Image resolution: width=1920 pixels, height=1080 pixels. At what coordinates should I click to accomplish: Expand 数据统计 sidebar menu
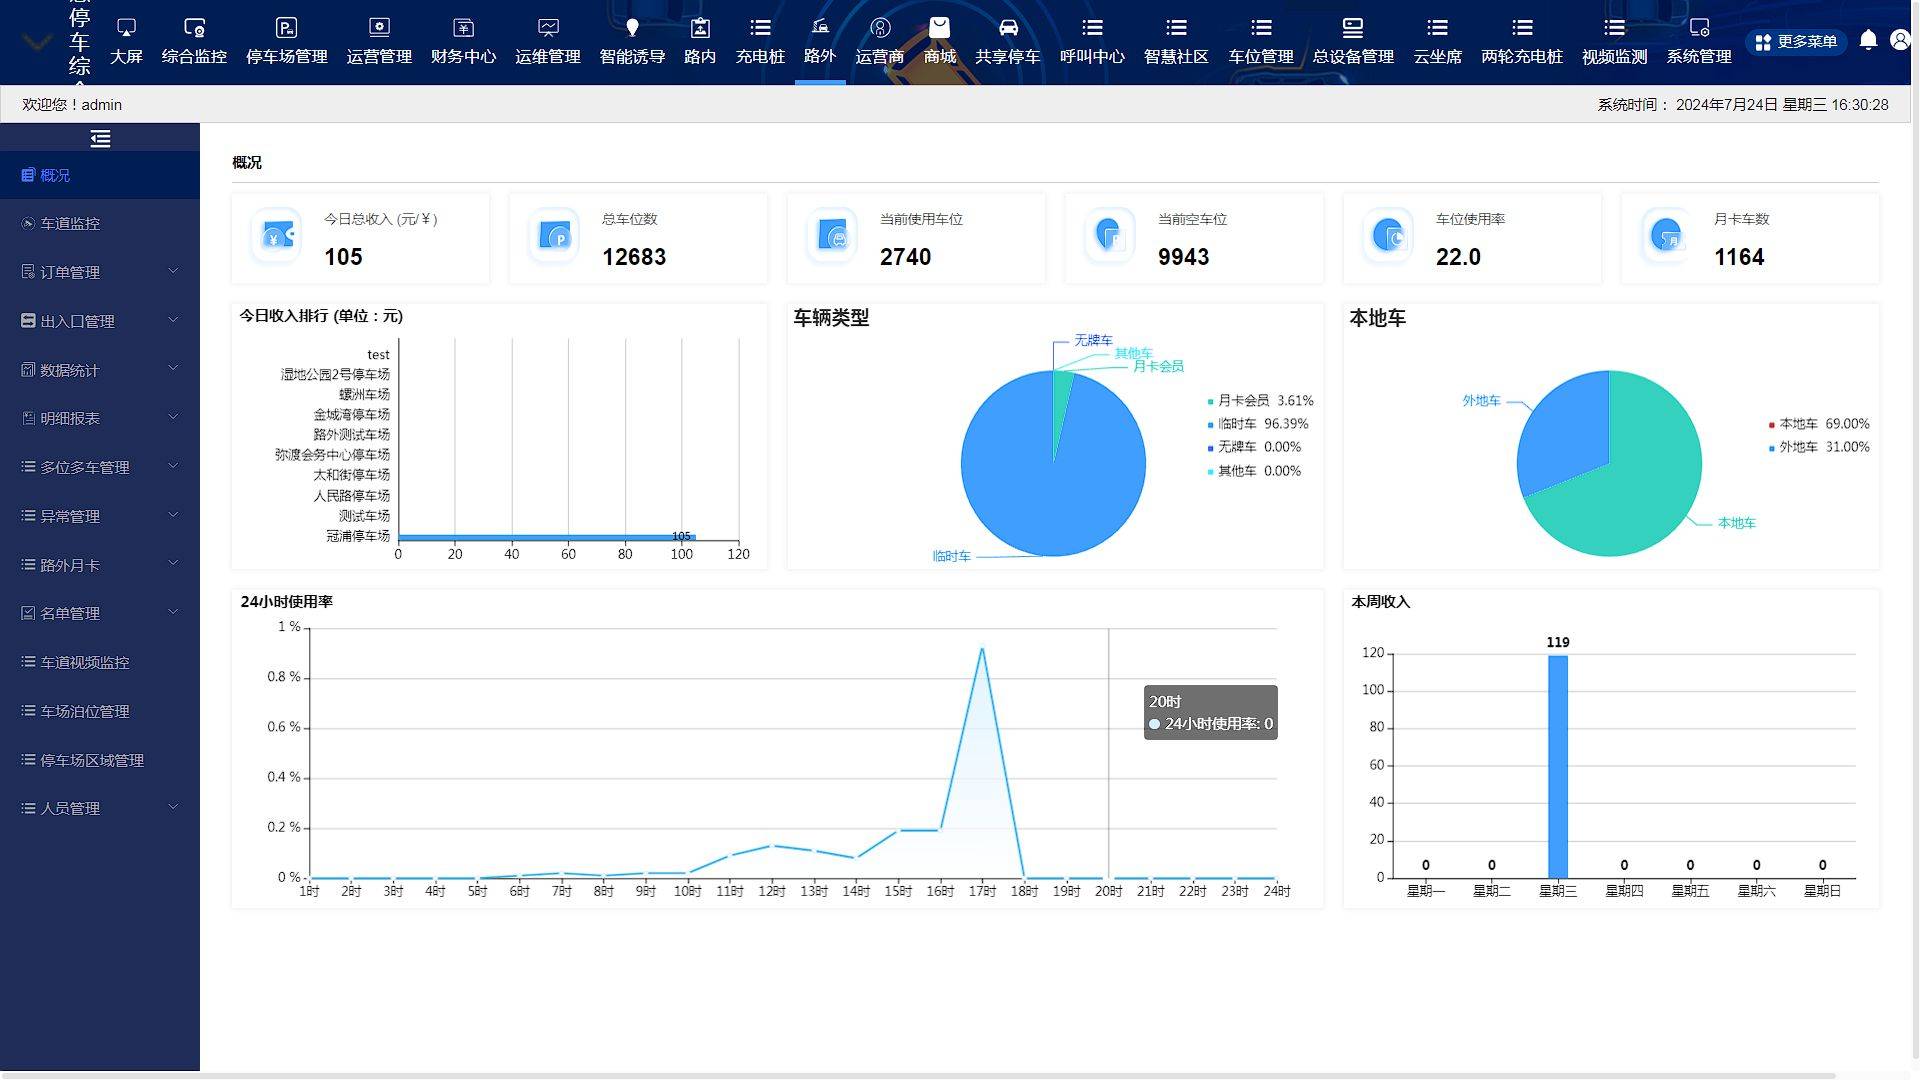100,370
